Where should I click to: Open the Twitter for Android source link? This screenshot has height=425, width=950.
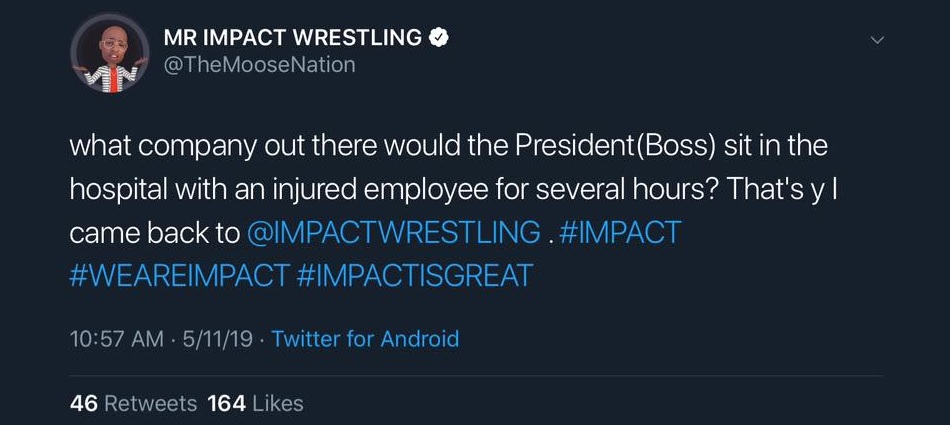(365, 339)
